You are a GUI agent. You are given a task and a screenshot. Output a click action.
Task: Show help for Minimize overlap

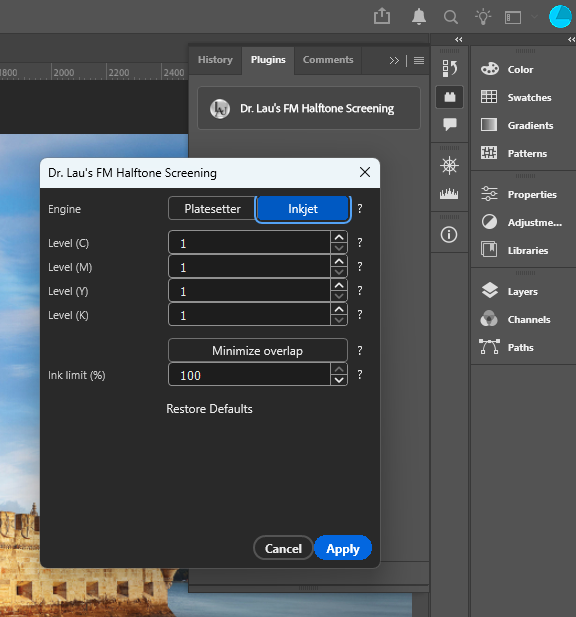360,350
